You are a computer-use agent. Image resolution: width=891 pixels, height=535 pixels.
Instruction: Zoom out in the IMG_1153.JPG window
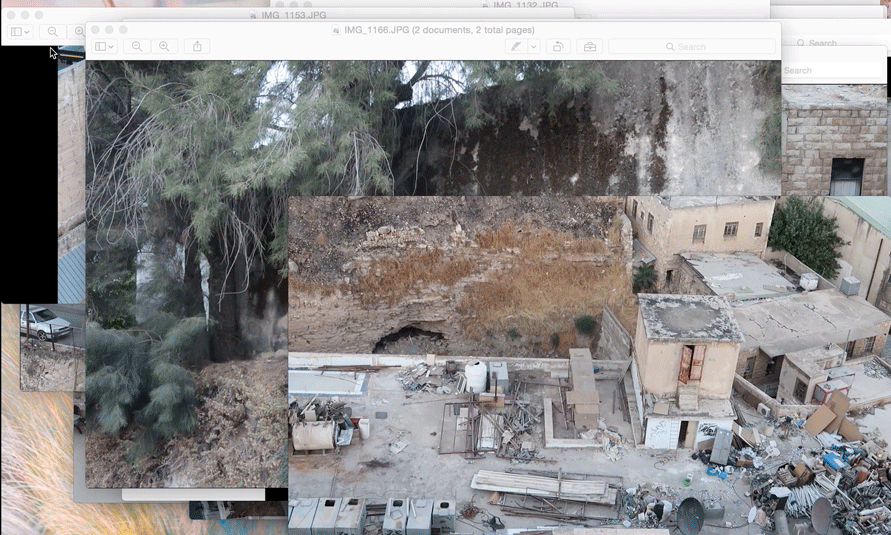52,32
